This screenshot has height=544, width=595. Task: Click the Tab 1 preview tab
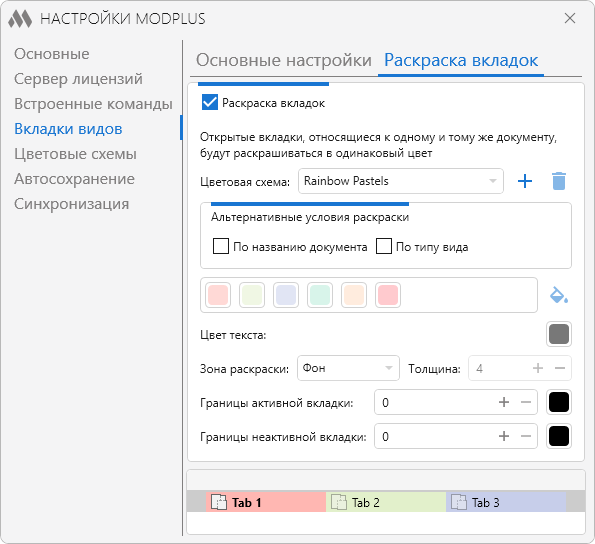(x=266, y=502)
